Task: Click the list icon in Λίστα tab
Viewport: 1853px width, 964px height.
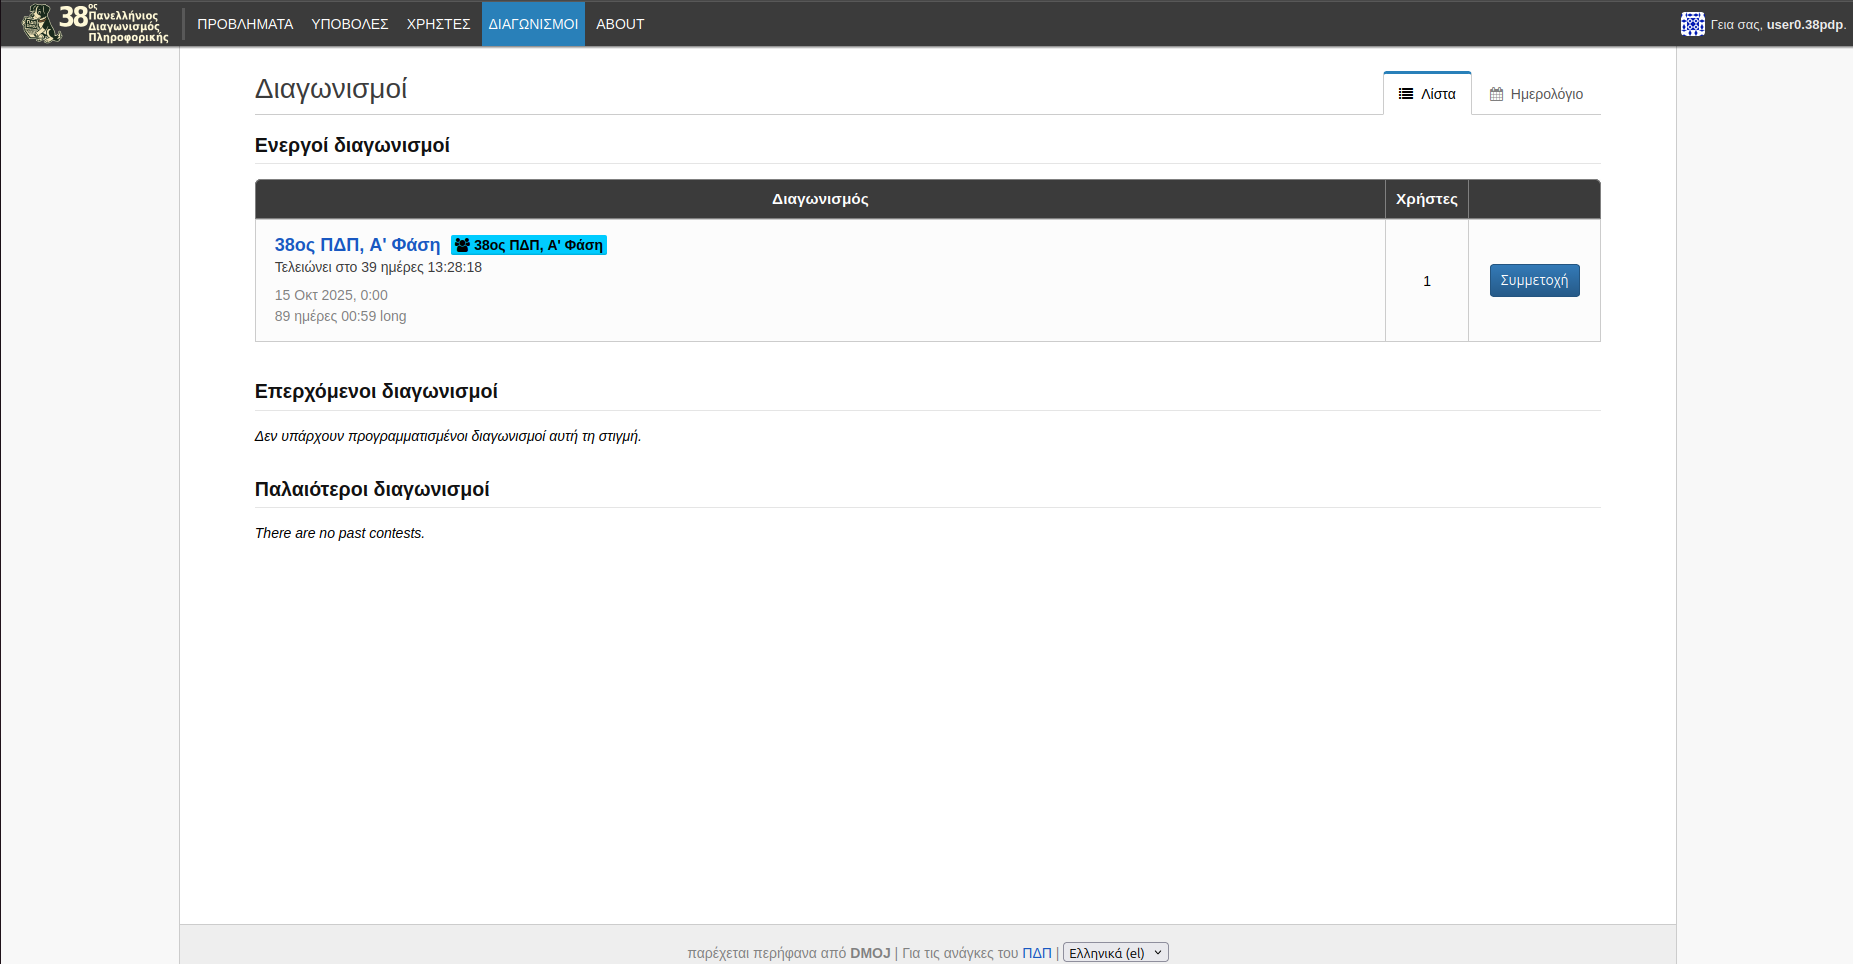Action: (x=1405, y=94)
